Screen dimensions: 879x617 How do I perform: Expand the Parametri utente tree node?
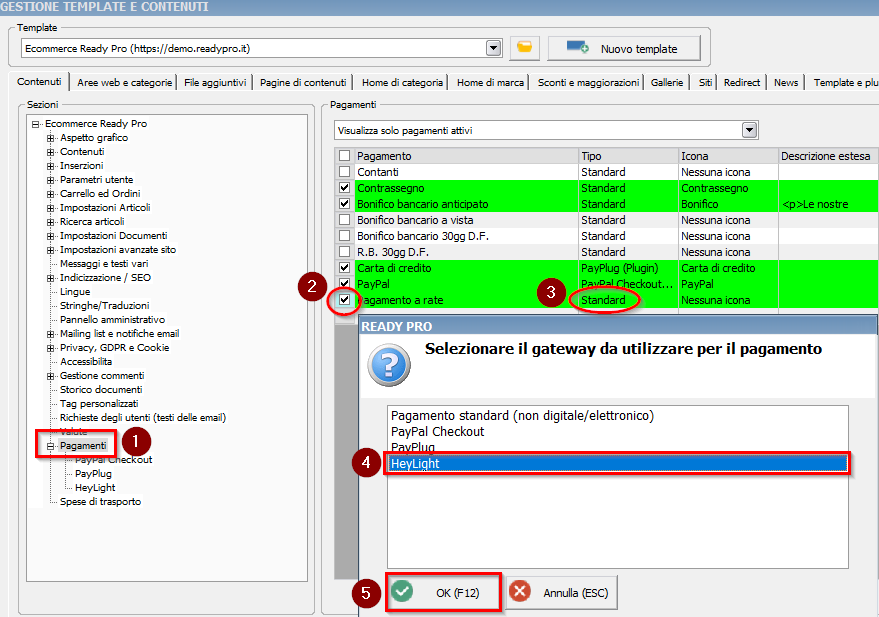[x=50, y=180]
